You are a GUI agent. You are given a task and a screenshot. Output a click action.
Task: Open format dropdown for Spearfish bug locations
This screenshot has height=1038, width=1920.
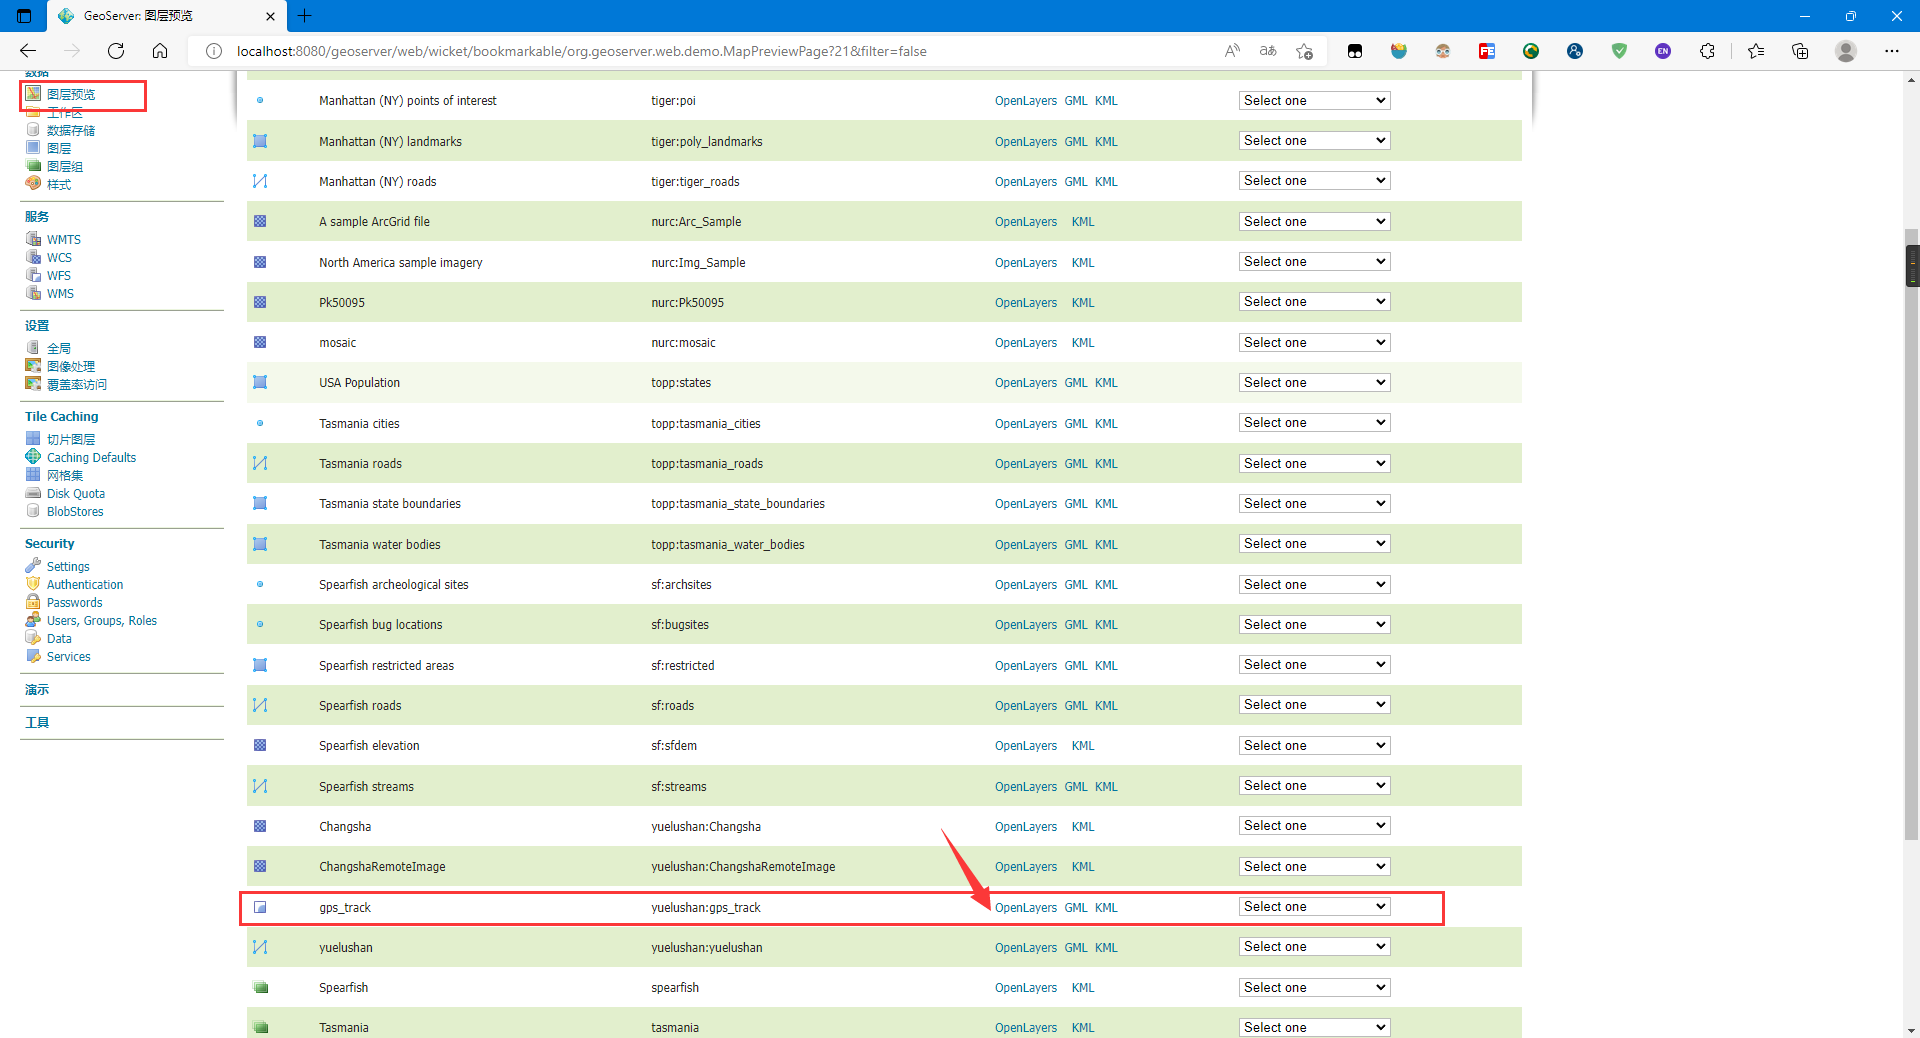[x=1314, y=624]
